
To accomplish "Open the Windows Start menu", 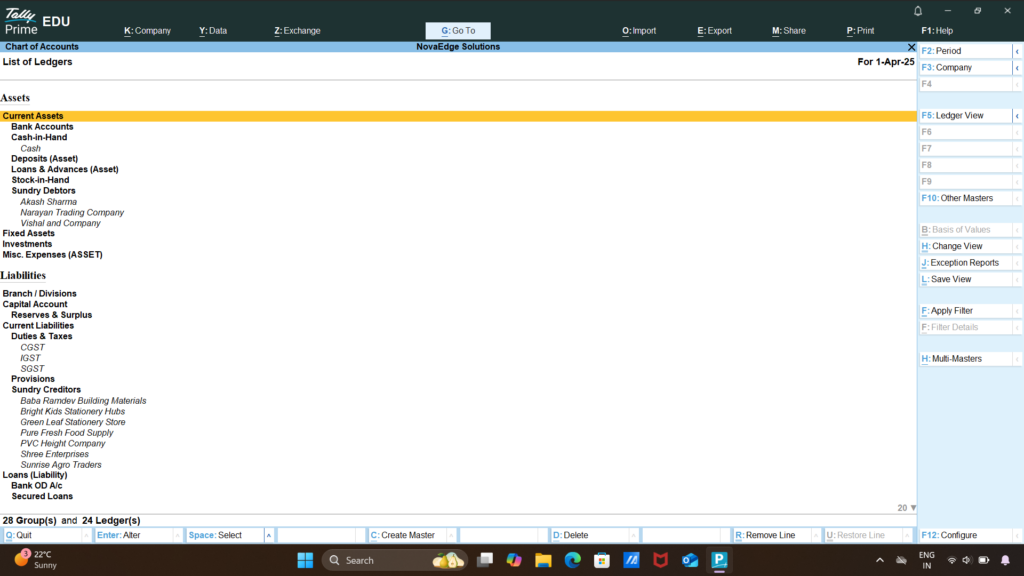I will 305,560.
